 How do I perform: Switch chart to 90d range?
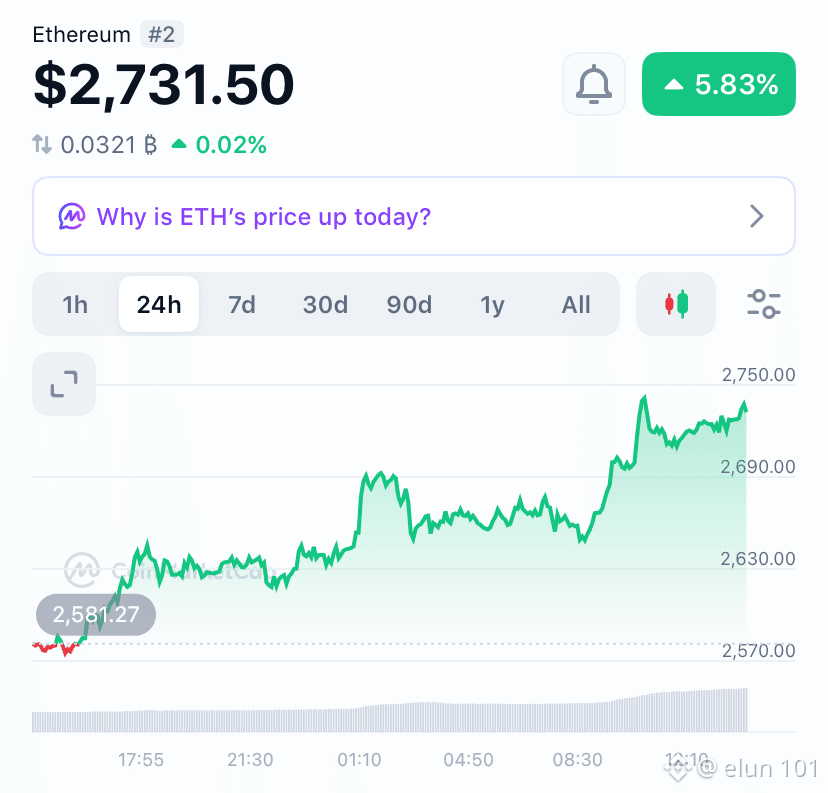[409, 305]
